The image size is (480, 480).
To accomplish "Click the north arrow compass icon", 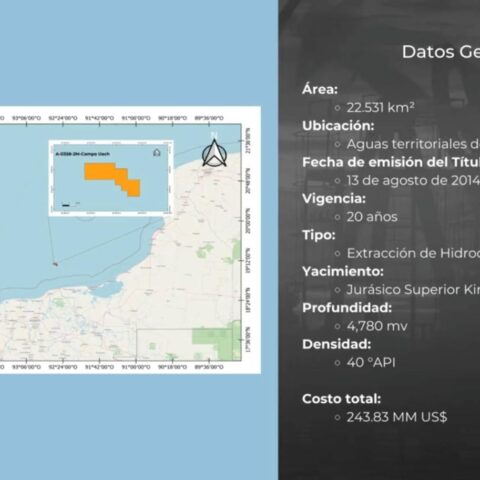I will (x=214, y=153).
